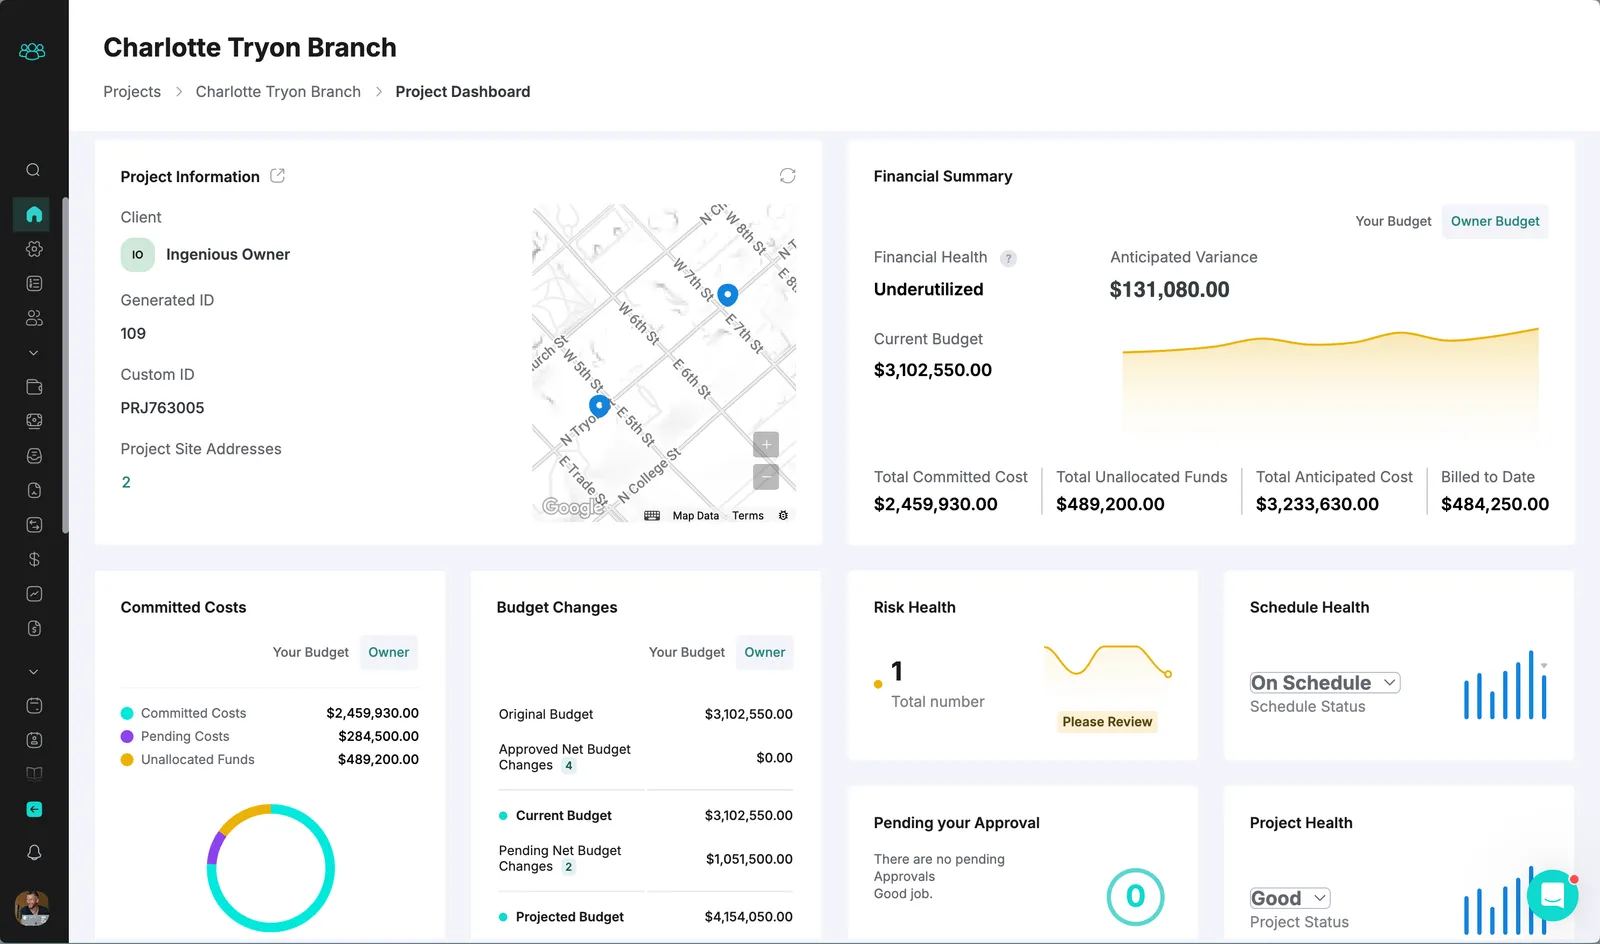Open map Terms link
The height and width of the screenshot is (944, 1600).
pos(748,516)
